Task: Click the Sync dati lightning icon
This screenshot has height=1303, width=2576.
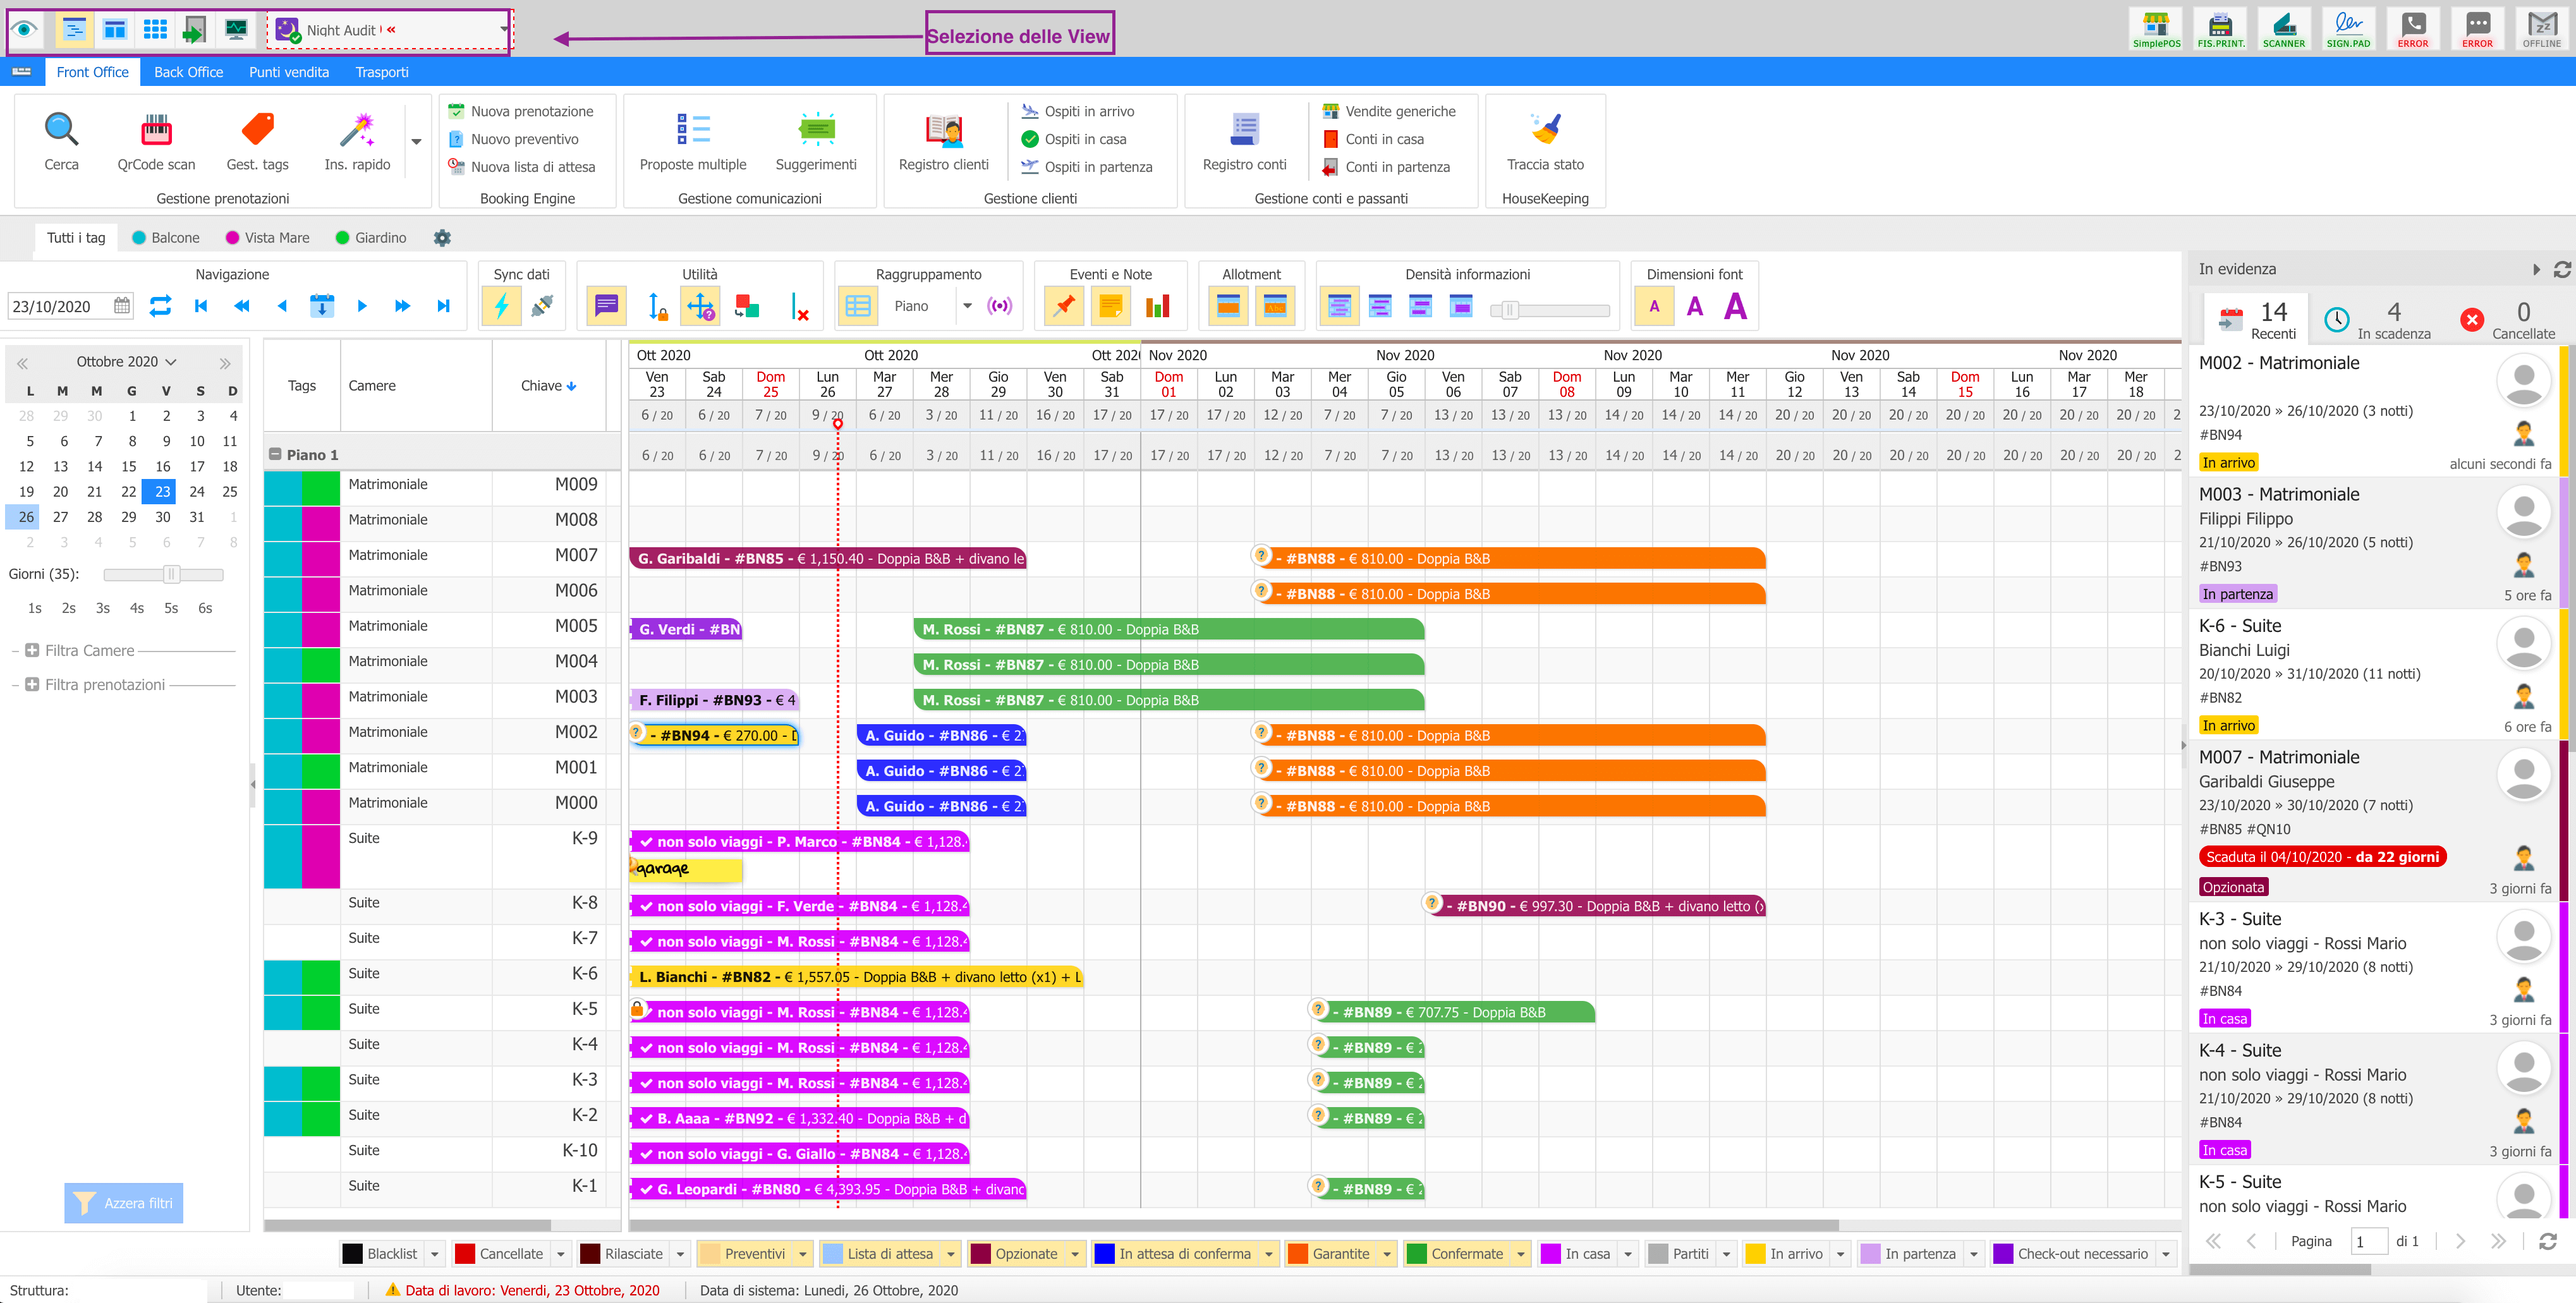Action: coord(501,306)
